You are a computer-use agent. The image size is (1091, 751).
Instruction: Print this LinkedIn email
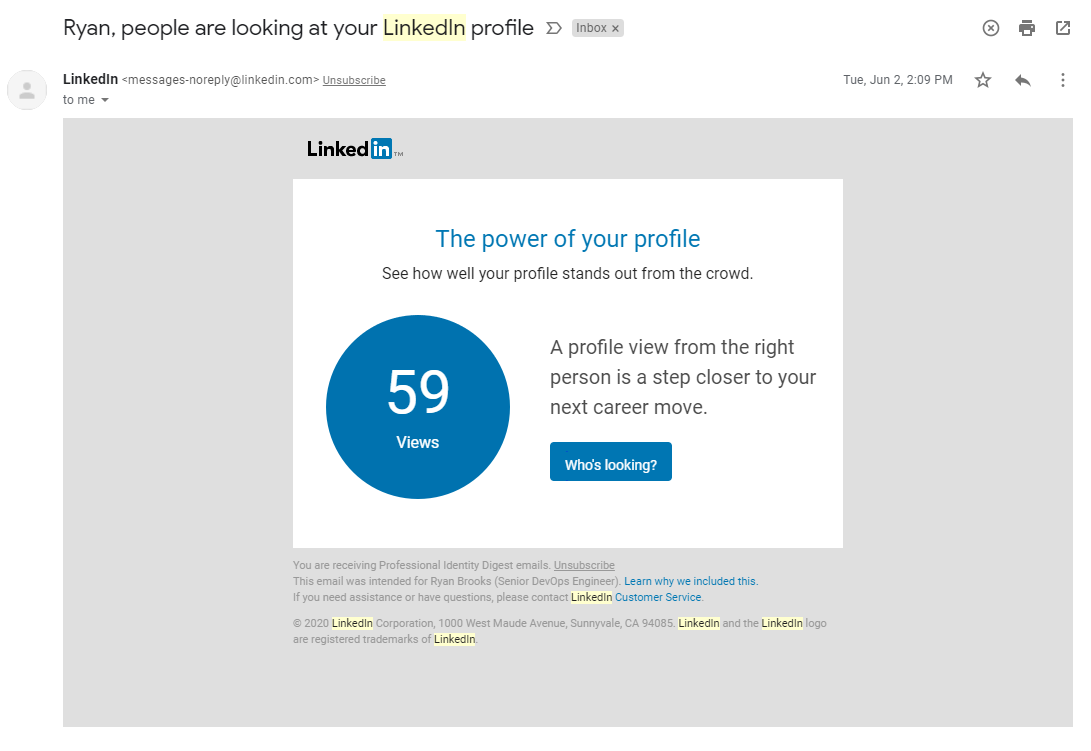pyautogui.click(x=1026, y=28)
